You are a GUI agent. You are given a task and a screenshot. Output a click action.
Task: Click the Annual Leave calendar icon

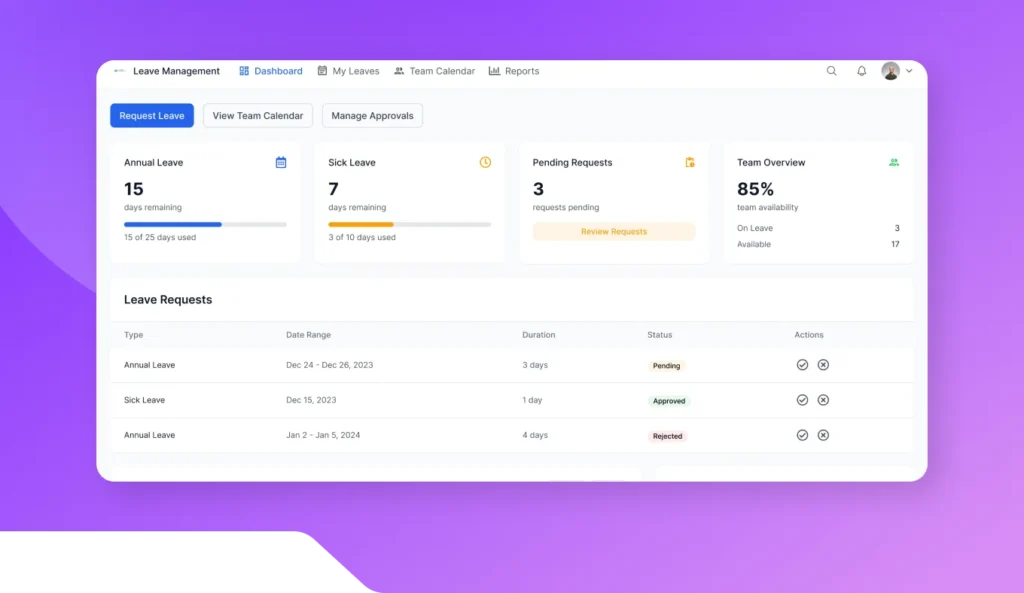tap(281, 162)
